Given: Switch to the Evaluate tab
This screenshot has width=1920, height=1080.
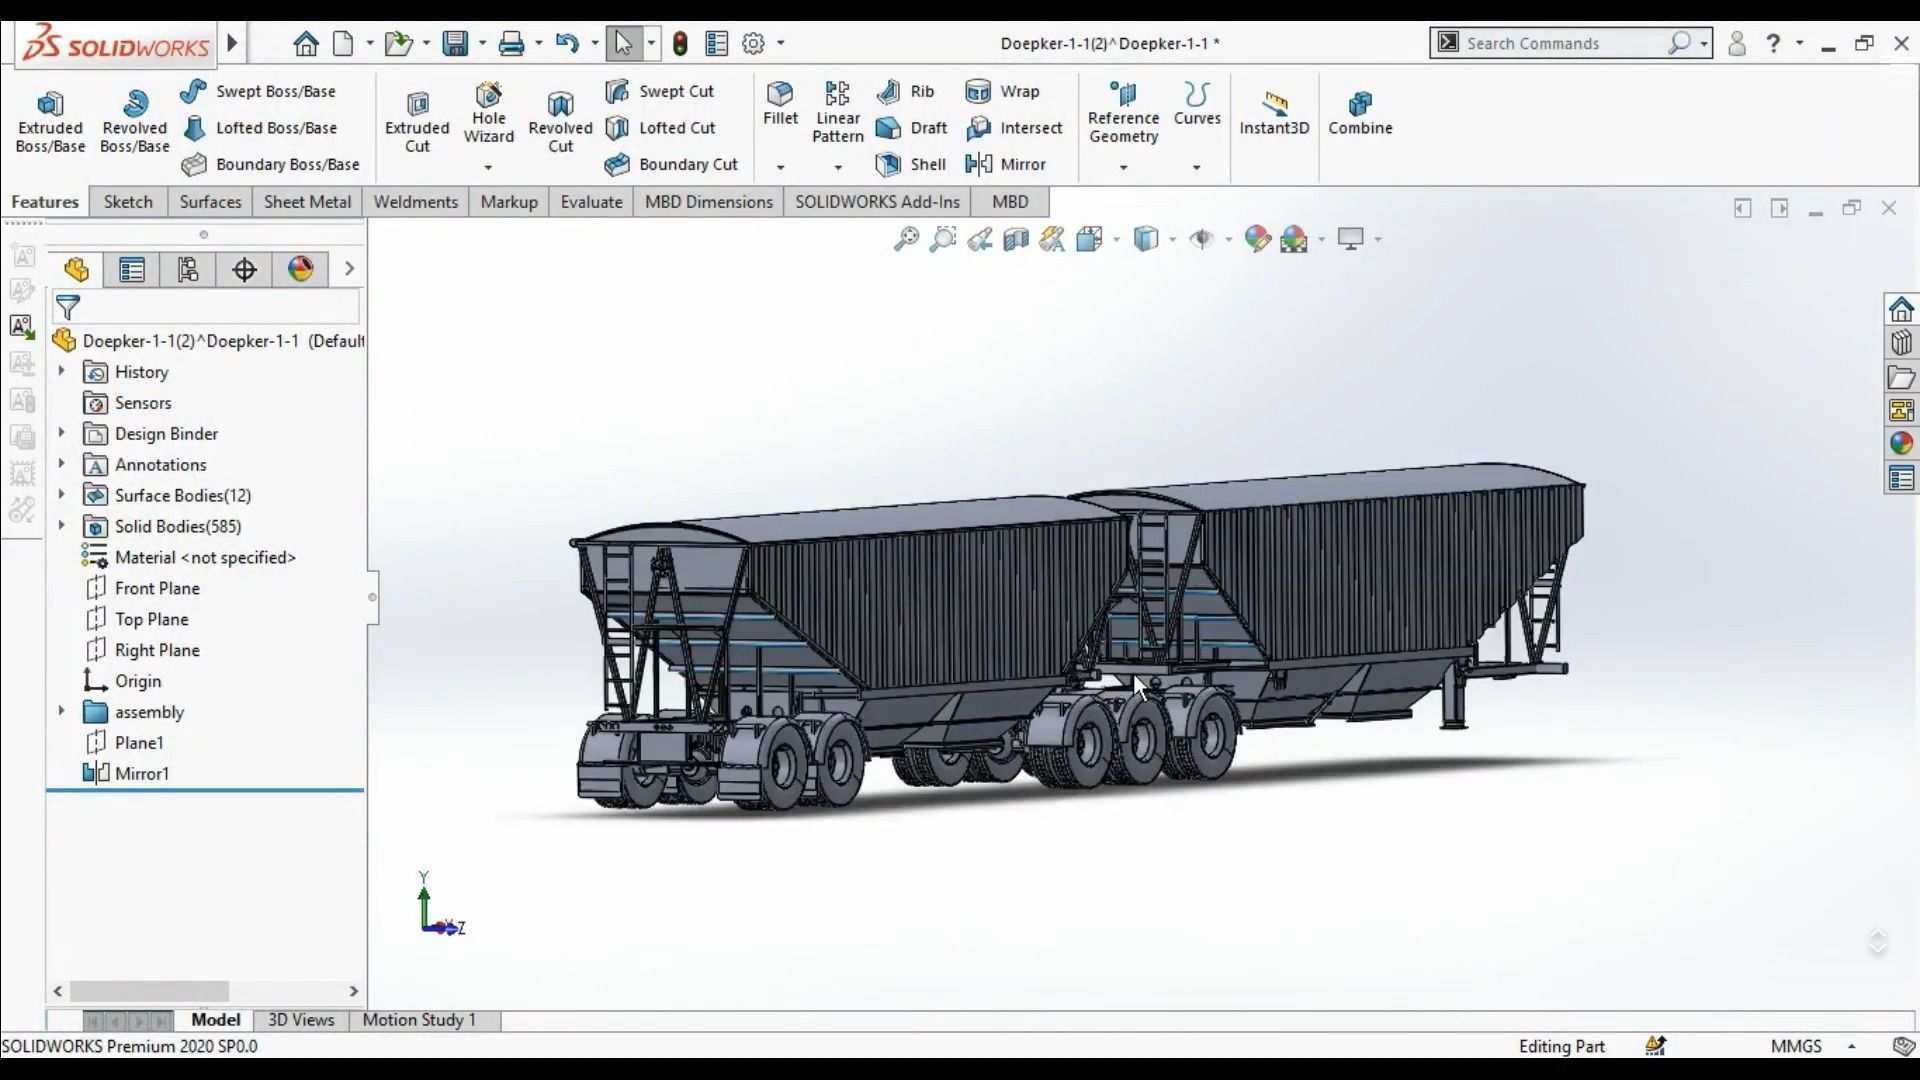Looking at the screenshot, I should click(x=591, y=201).
